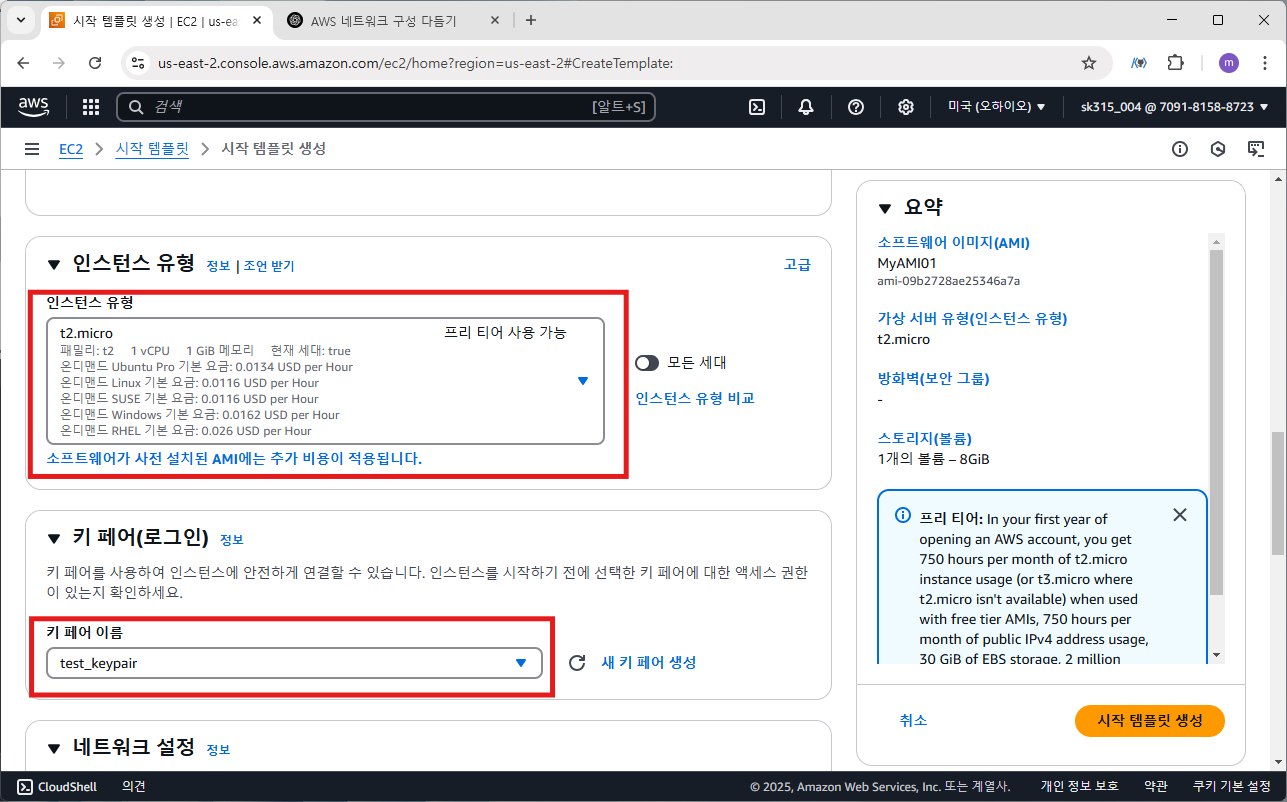1287x802 pixels.
Task: Click the main page vertical scrollbar
Action: pyautogui.click(x=1277, y=493)
